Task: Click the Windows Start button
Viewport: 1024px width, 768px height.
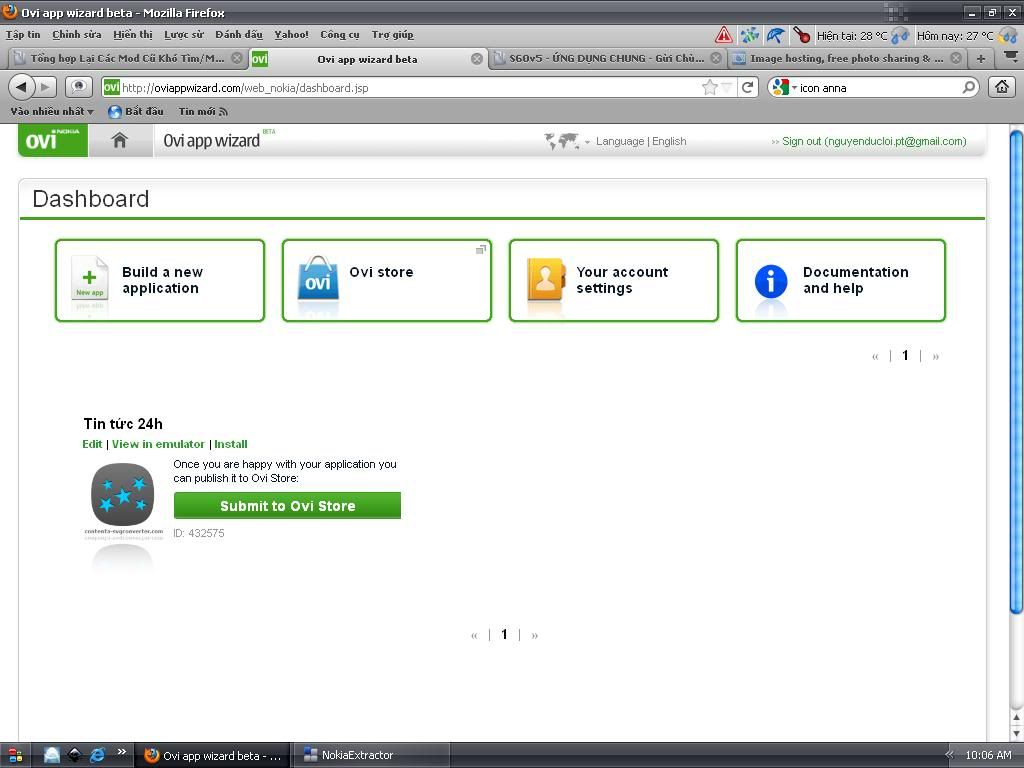Action: (15, 755)
